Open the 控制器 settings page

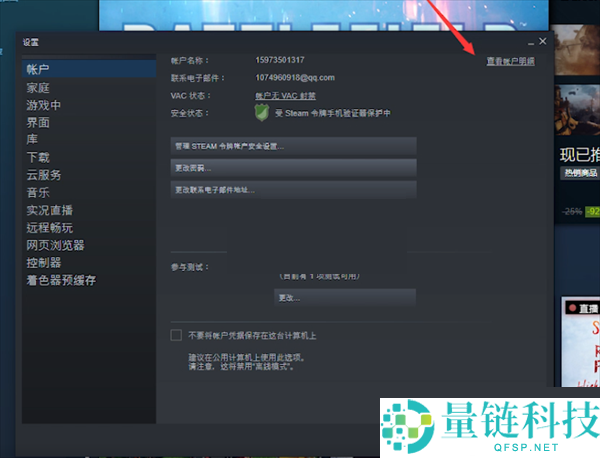pyautogui.click(x=44, y=263)
